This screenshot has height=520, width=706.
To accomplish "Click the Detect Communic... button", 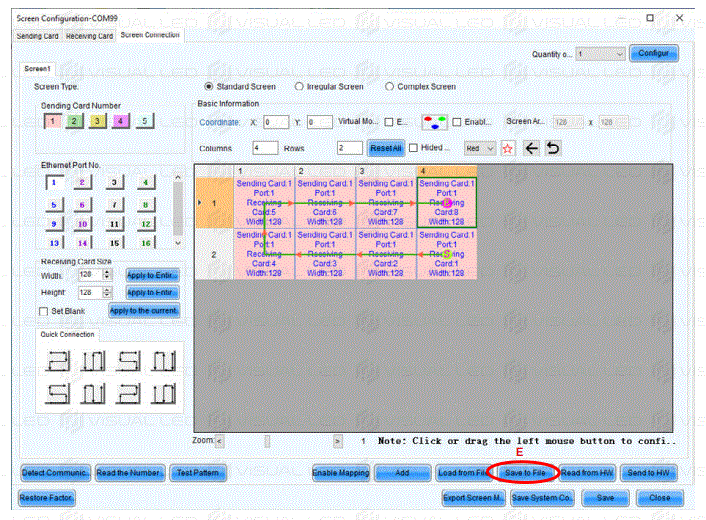I will click(55, 473).
